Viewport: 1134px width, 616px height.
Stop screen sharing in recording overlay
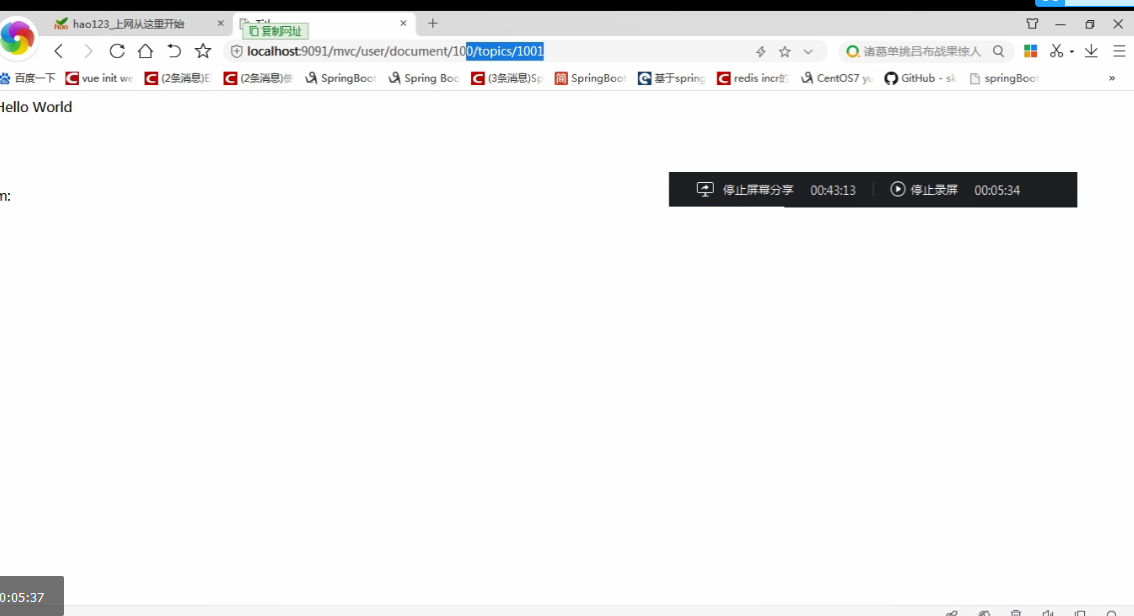tap(745, 189)
